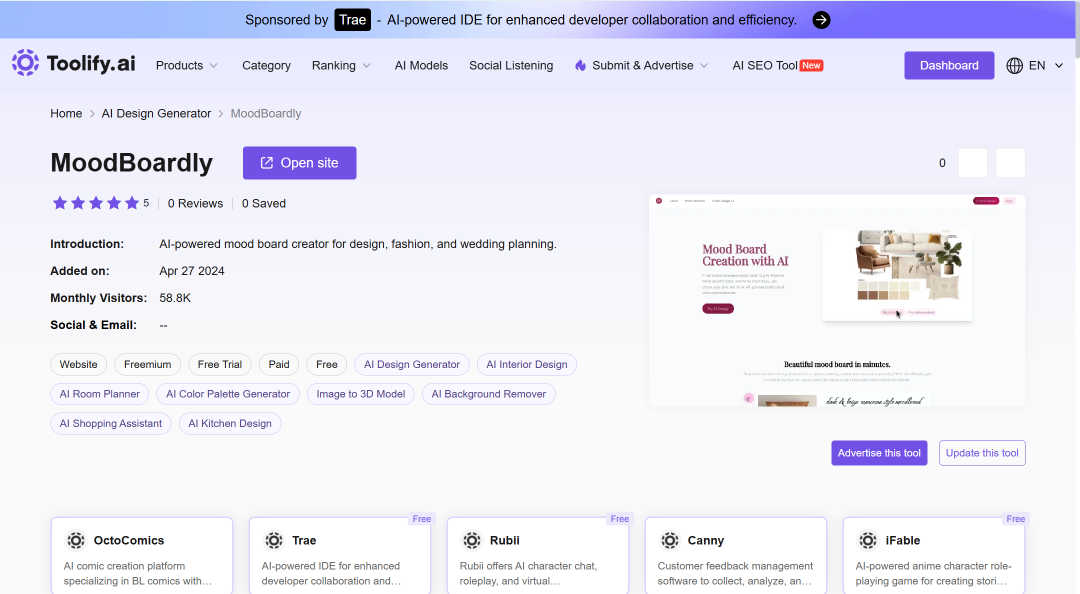Image resolution: width=1080 pixels, height=594 pixels.
Task: Open the Category menu item
Action: (x=267, y=65)
